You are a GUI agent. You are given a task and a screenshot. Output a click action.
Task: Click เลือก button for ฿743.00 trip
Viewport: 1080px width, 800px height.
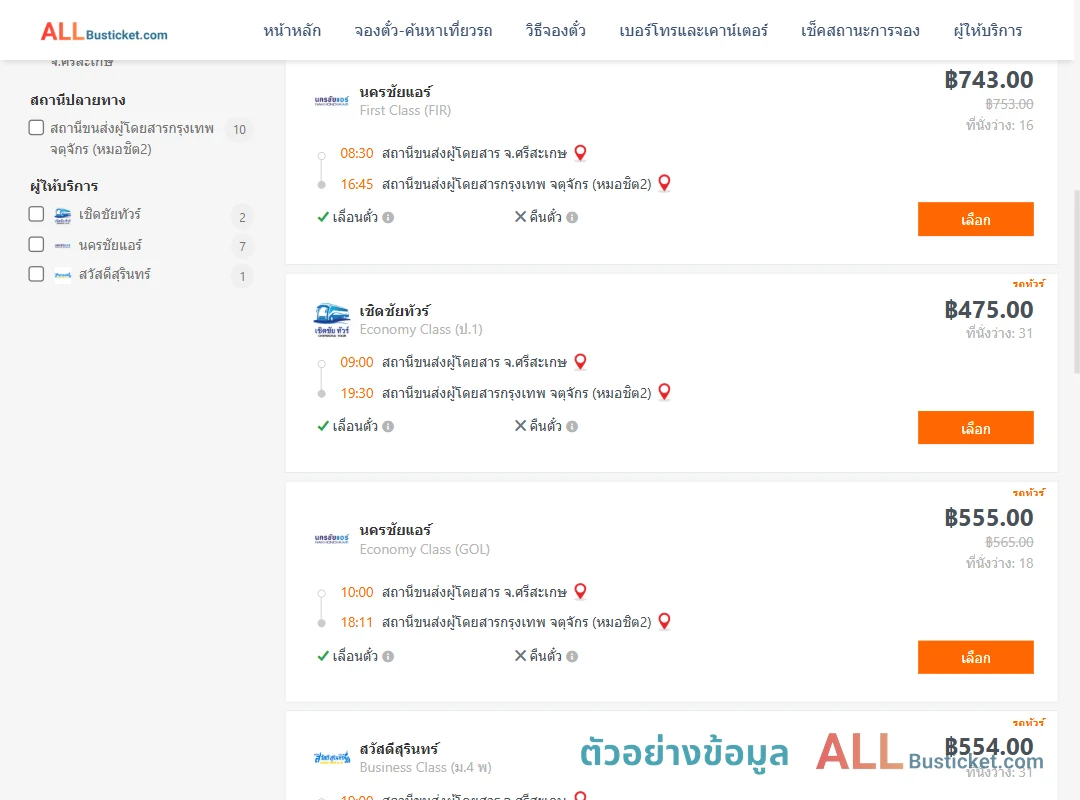click(975, 219)
